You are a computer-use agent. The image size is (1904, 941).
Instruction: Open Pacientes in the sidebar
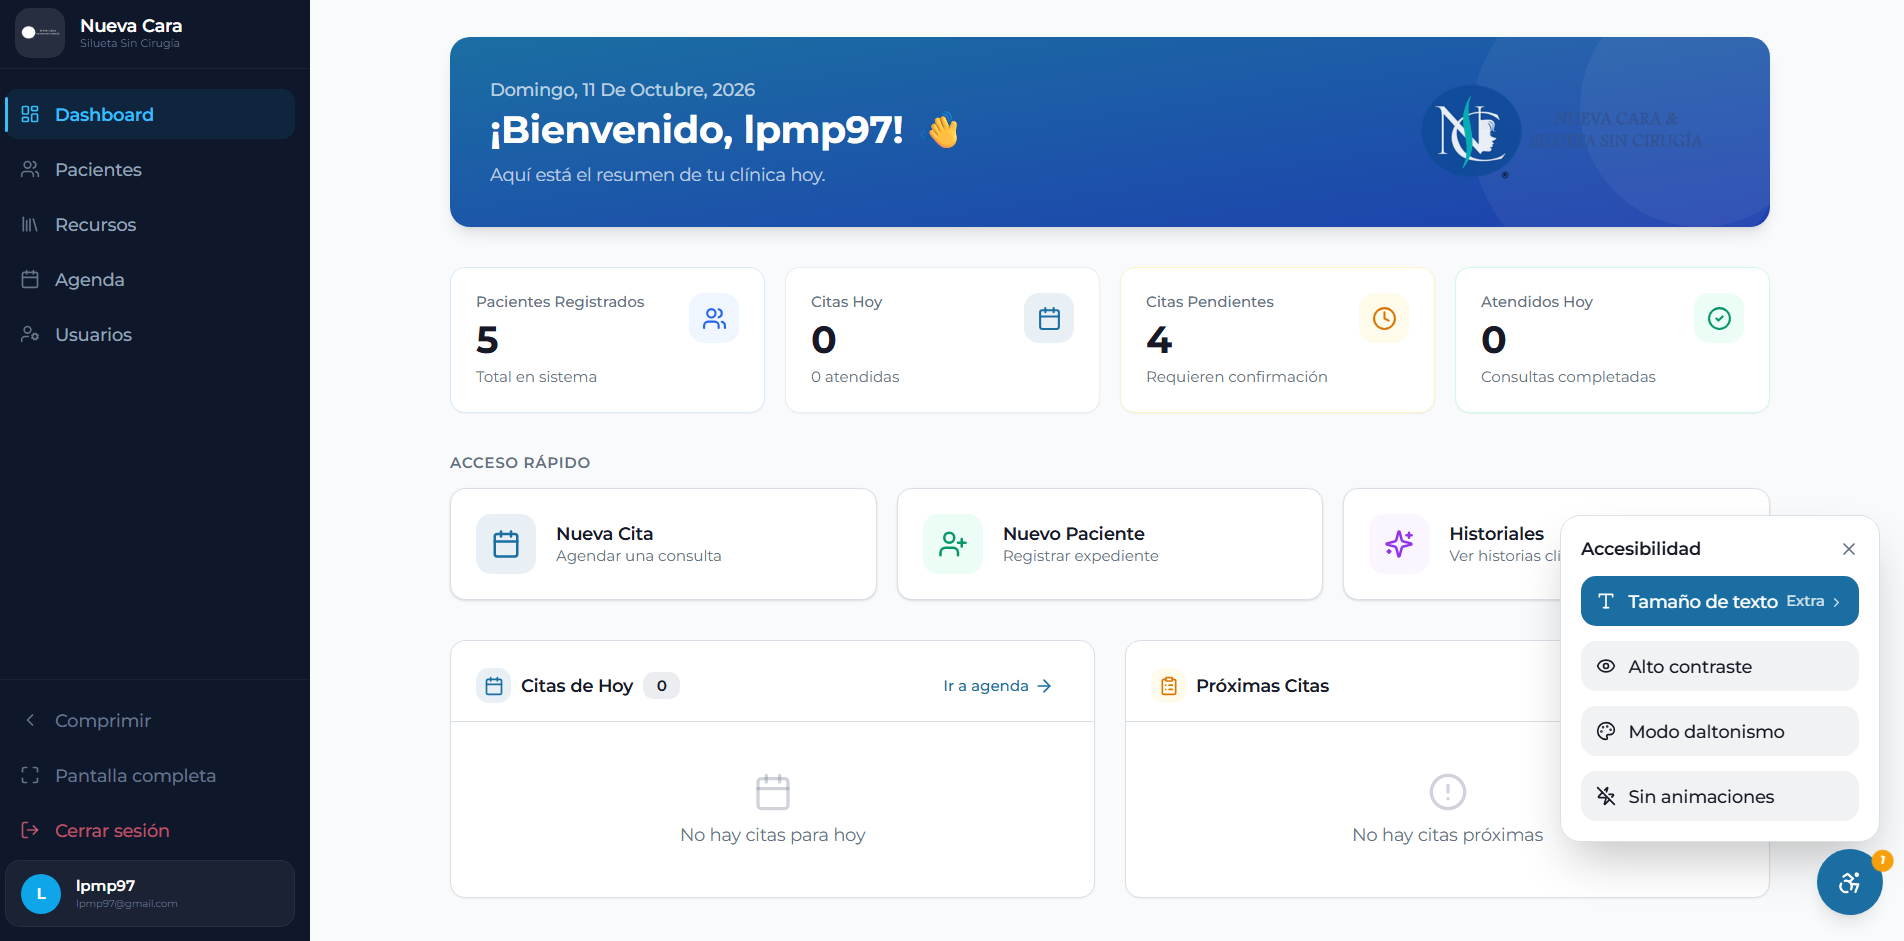coord(150,169)
